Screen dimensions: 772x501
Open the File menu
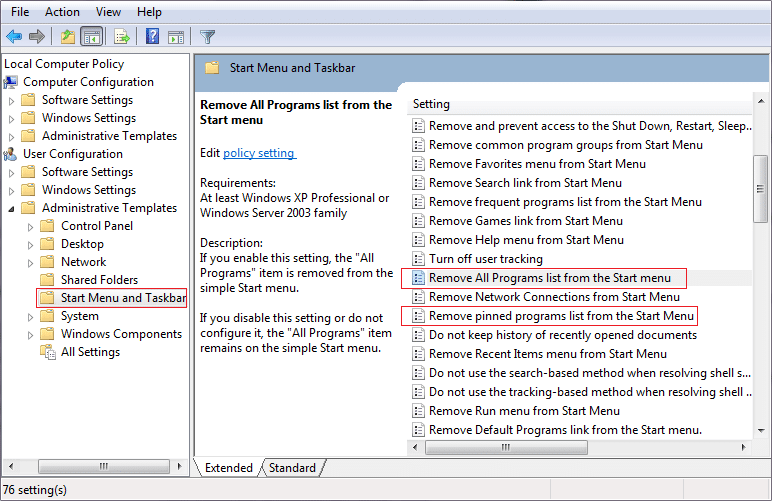[x=20, y=12]
